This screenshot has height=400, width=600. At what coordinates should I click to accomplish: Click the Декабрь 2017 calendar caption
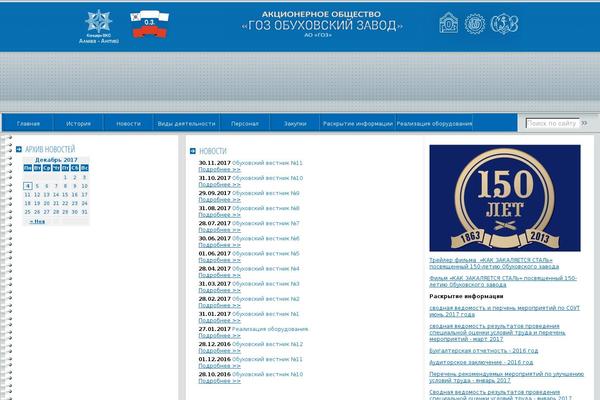pos(56,160)
